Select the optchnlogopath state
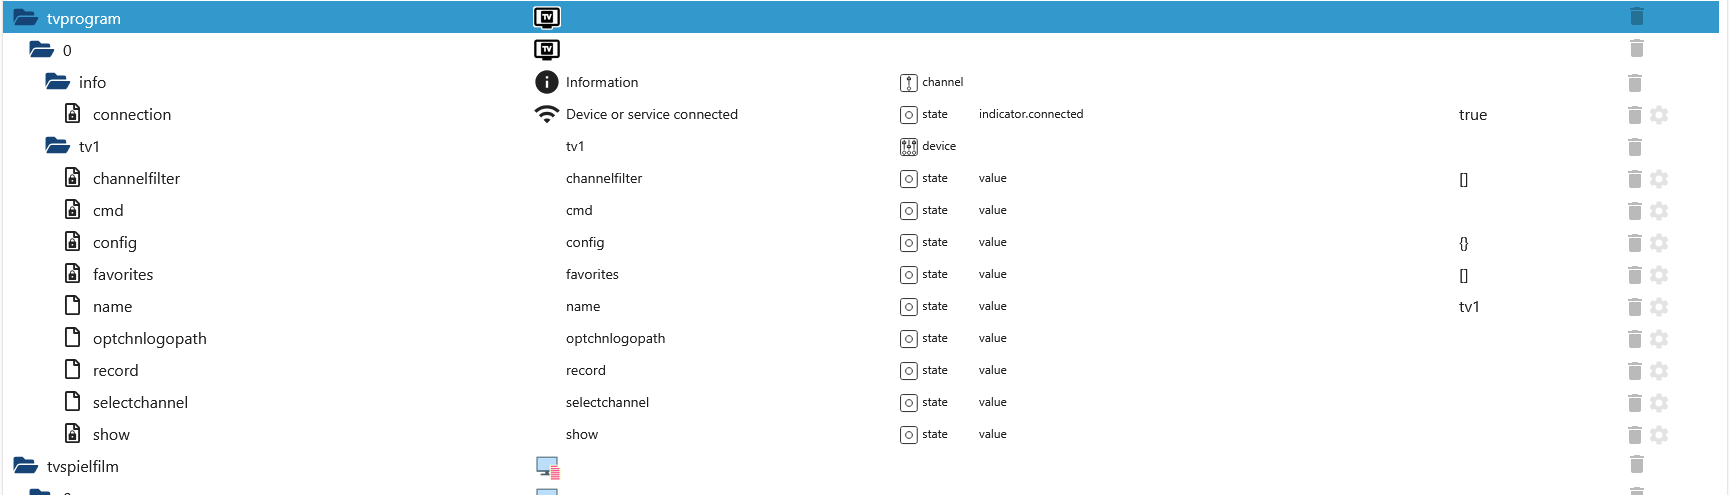This screenshot has height=495, width=1730. coord(149,339)
